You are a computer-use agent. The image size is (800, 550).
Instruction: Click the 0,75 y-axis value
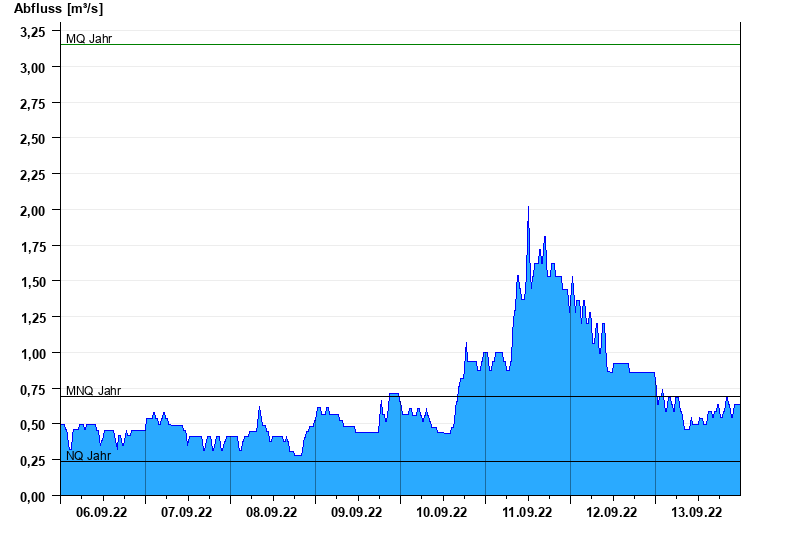33,389
